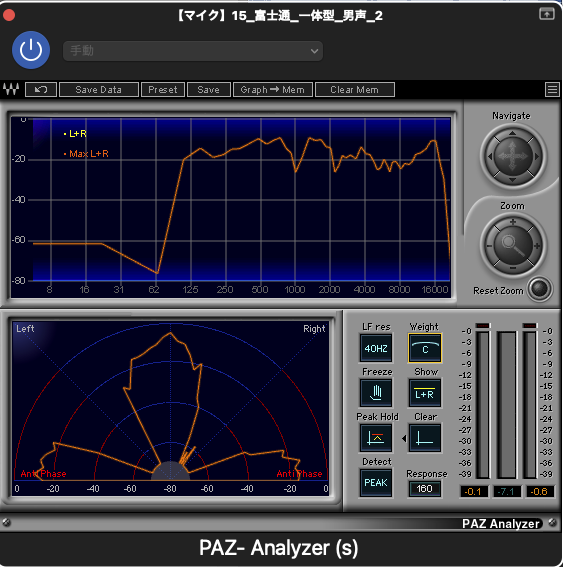Image resolution: width=563 pixels, height=567 pixels.
Task: Click the left screw at bottom bar
Action: pyautogui.click(x=6, y=523)
